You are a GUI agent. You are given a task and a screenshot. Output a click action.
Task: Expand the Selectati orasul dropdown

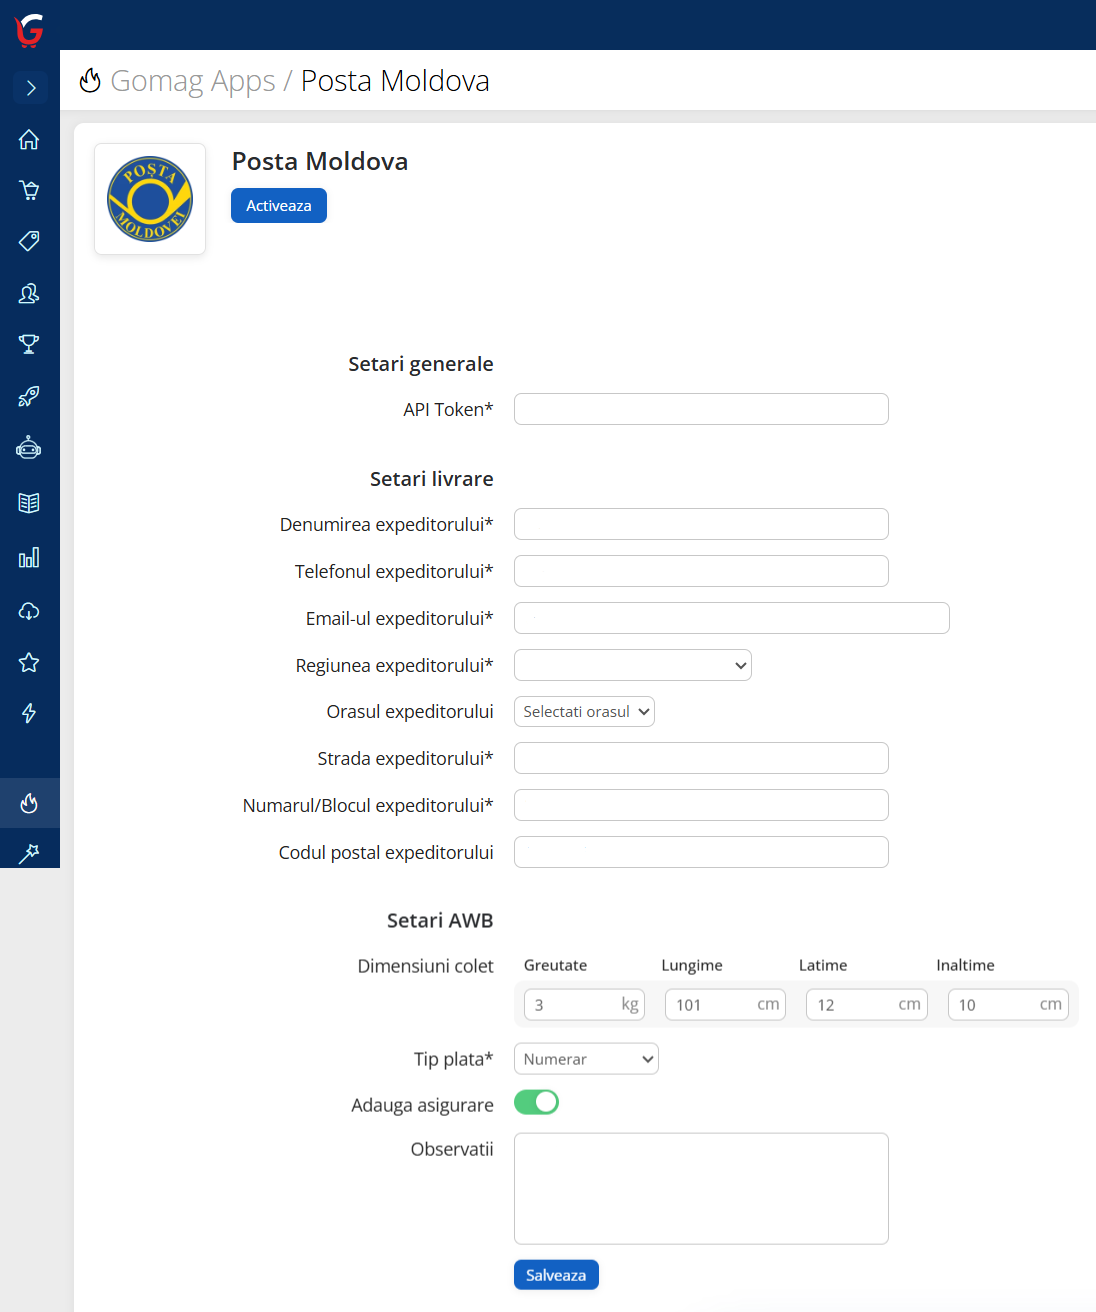click(x=584, y=712)
